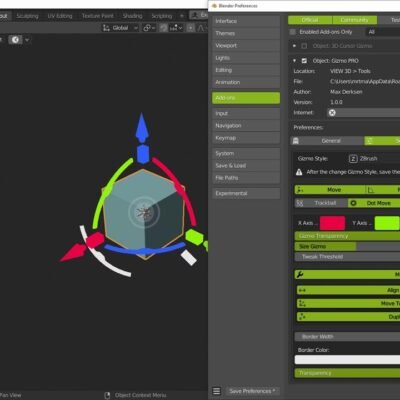This screenshot has width=400, height=400.
Task: Toggle the Dot Move option
Action: point(374,203)
